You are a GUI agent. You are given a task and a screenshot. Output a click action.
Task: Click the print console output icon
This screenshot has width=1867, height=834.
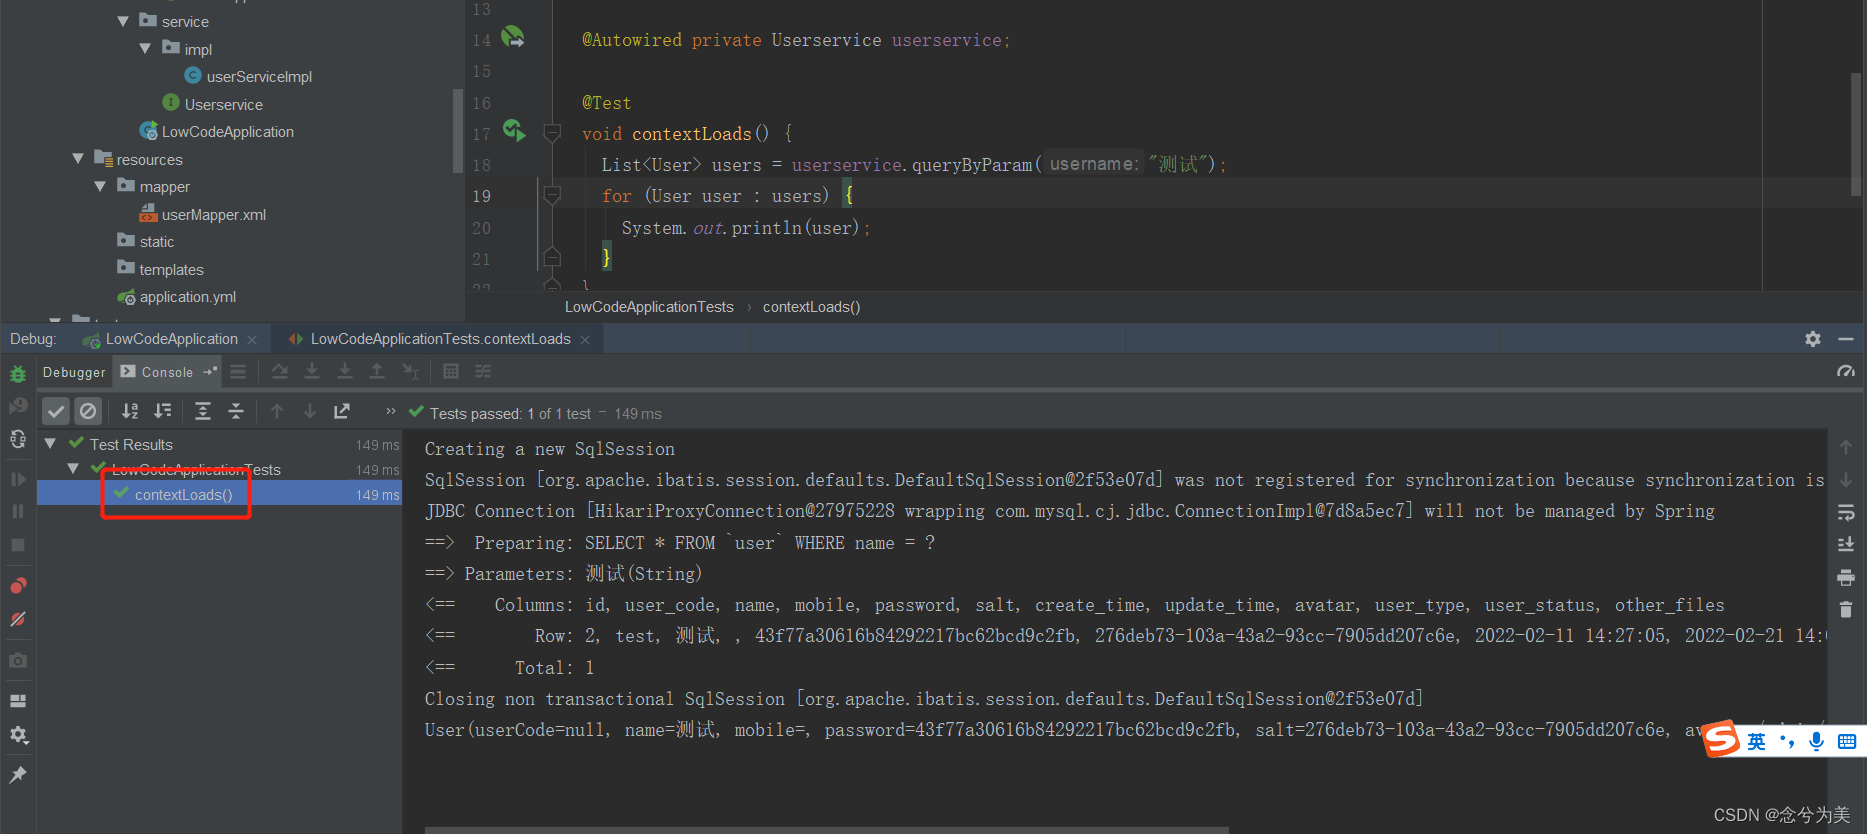pyautogui.click(x=1846, y=577)
